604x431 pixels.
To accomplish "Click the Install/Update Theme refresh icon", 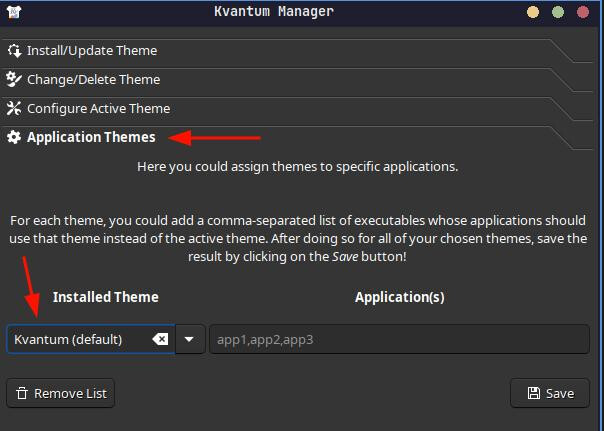I will 14,51.
